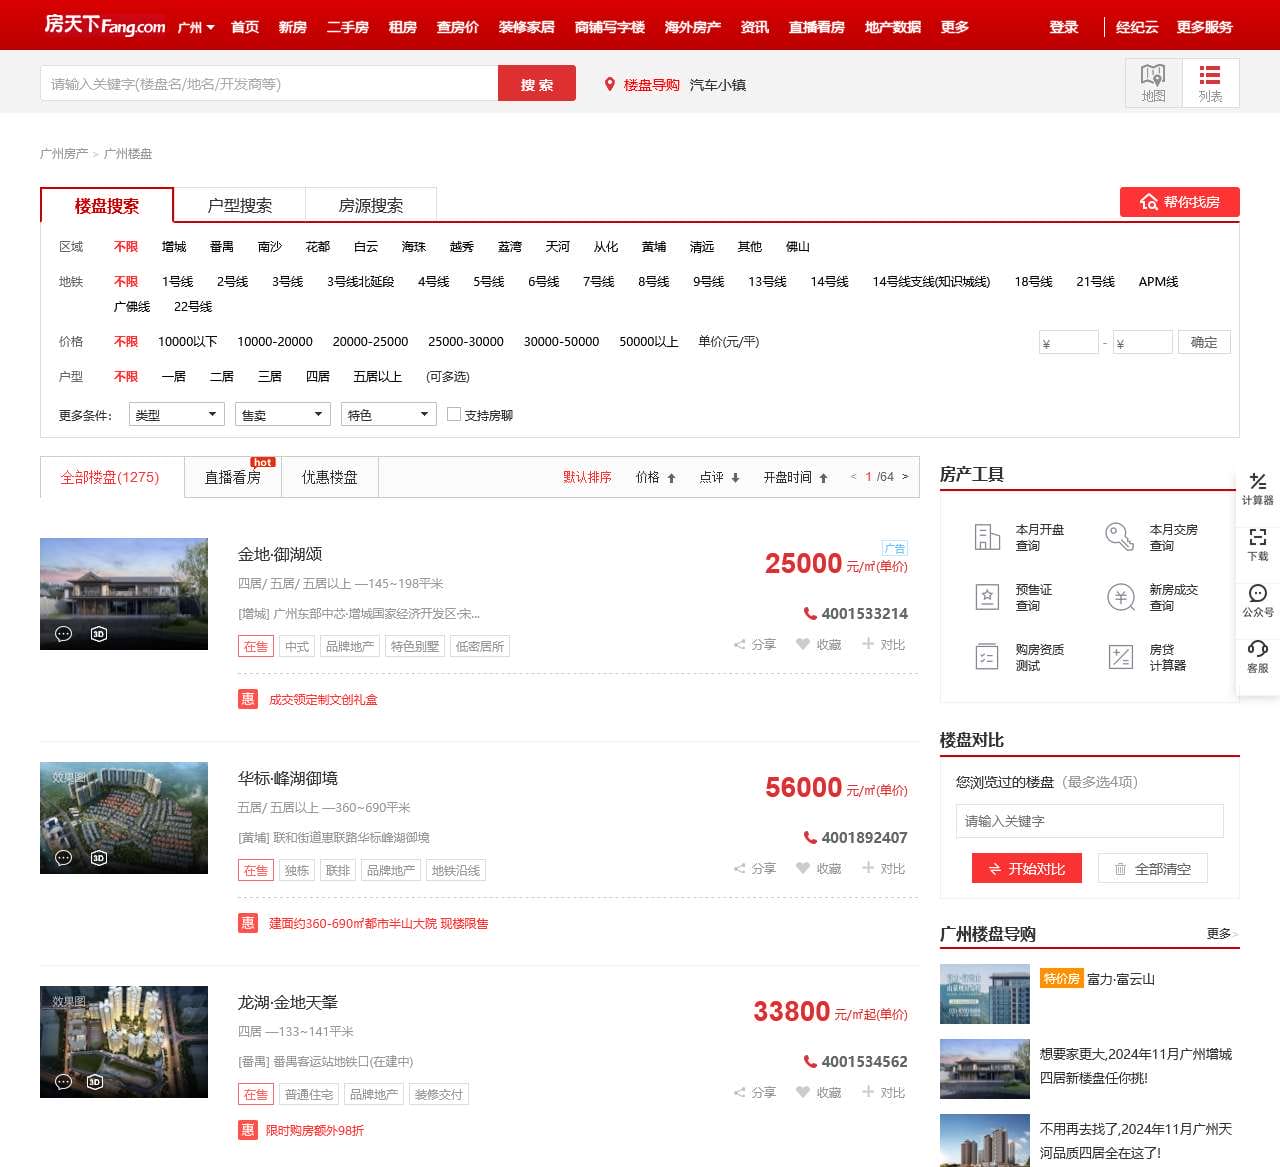Add 金地·御湖颂 to comparison

pos(884,645)
